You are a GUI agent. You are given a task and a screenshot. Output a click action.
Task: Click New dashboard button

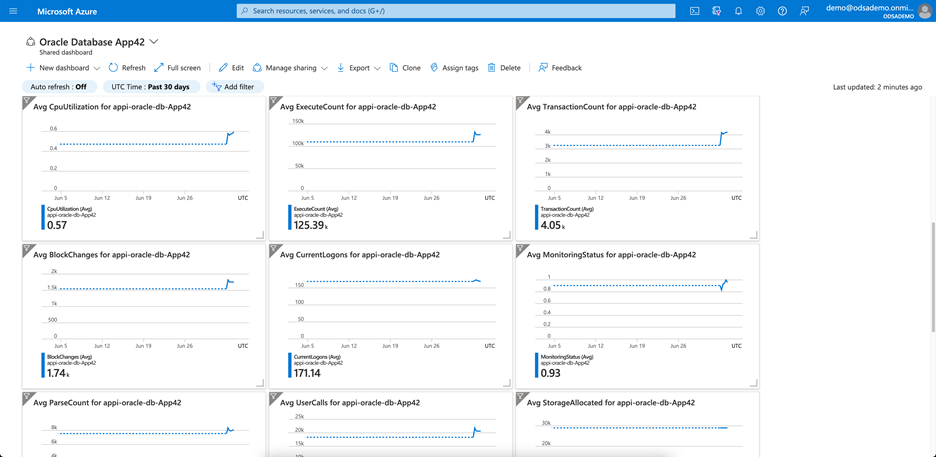(x=58, y=68)
